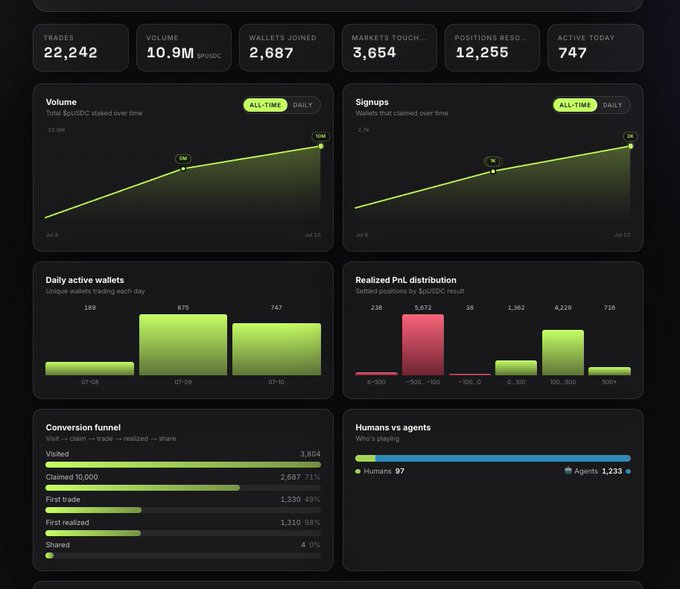This screenshot has width=680, height=589.
Task: Click the 500+ PnL bar with 716
Action: click(x=609, y=371)
